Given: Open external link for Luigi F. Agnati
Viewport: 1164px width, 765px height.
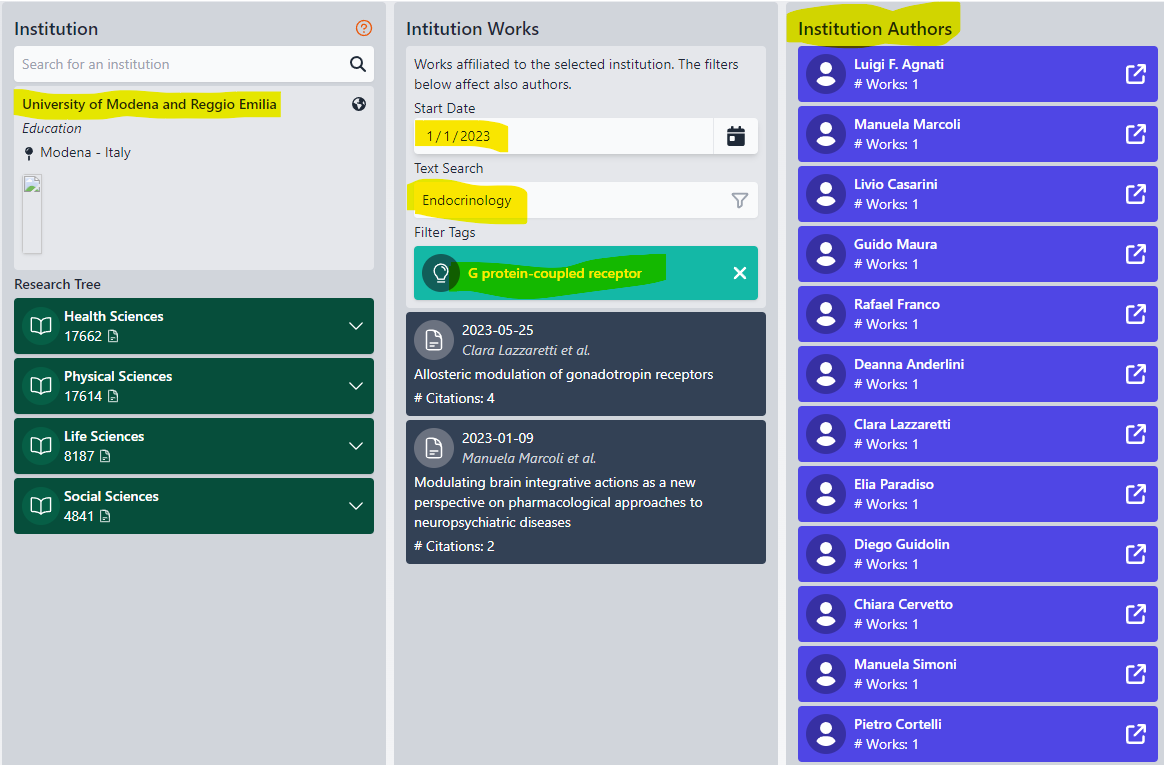Looking at the screenshot, I should [x=1136, y=74].
